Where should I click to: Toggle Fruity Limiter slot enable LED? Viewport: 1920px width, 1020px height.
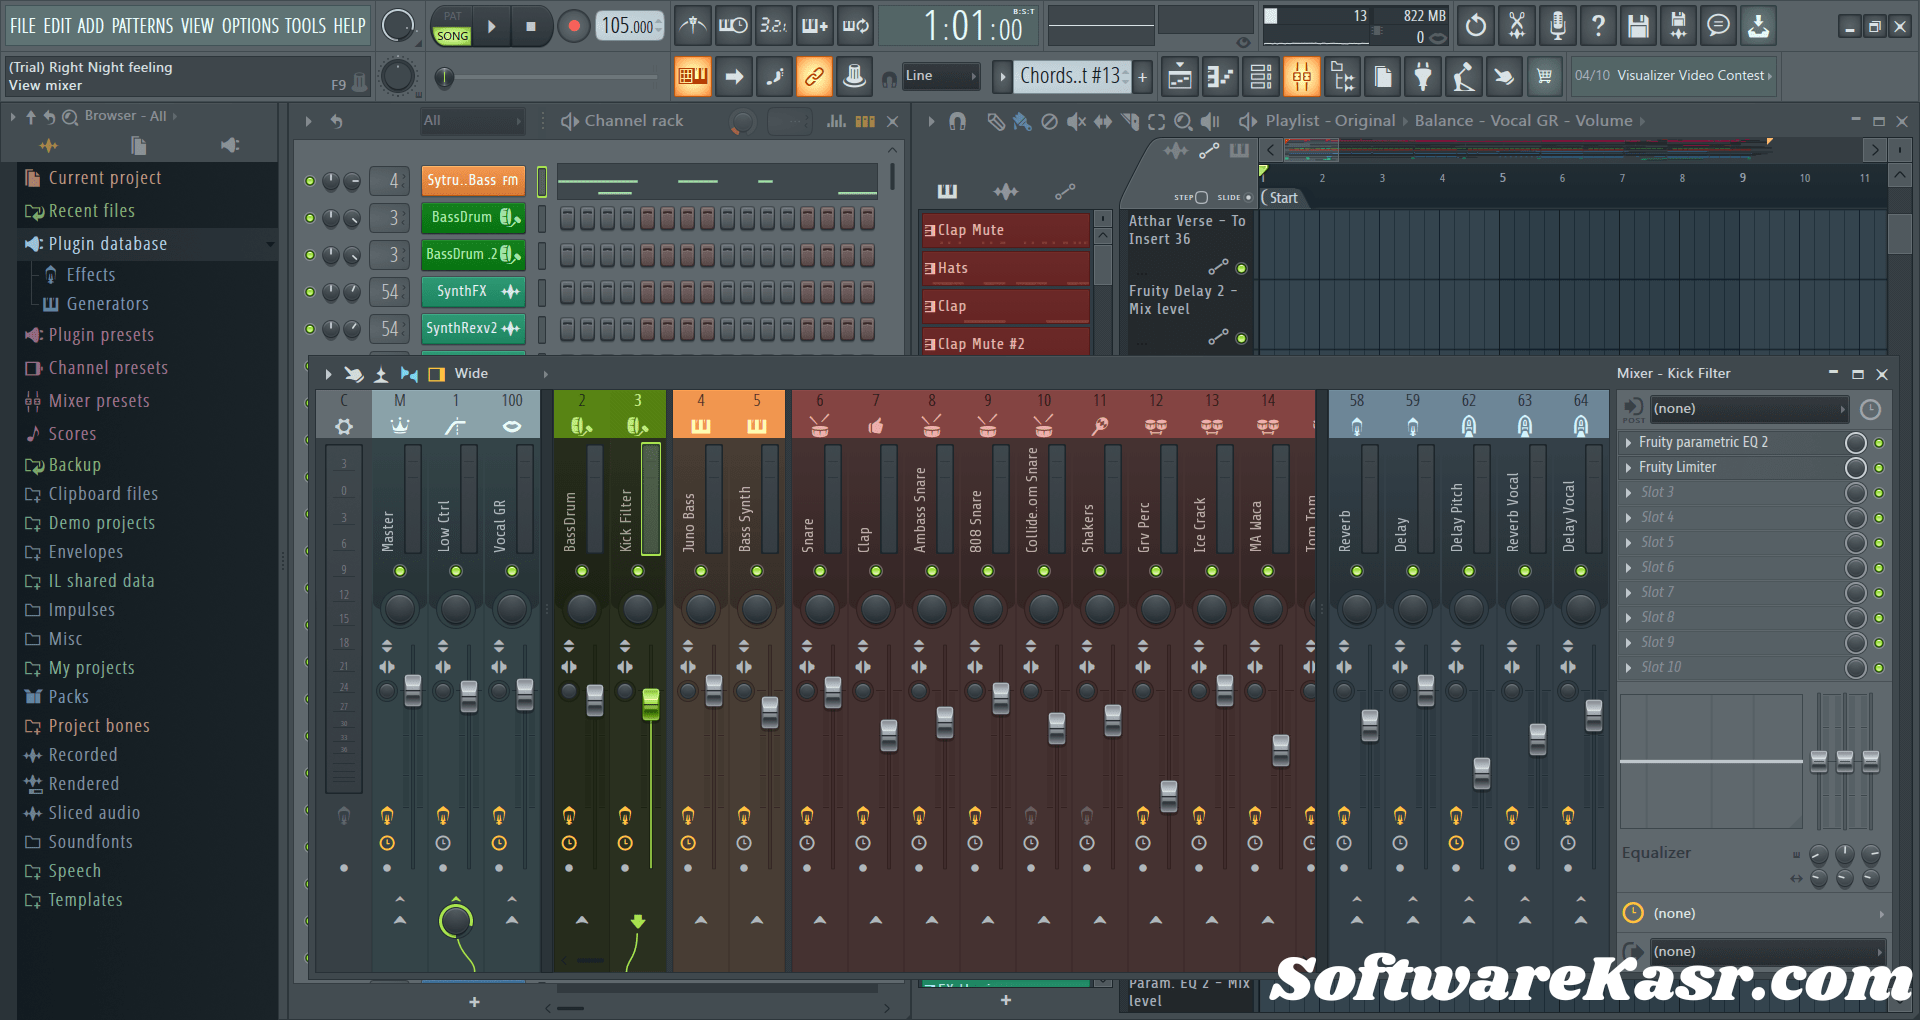[x=1879, y=467]
